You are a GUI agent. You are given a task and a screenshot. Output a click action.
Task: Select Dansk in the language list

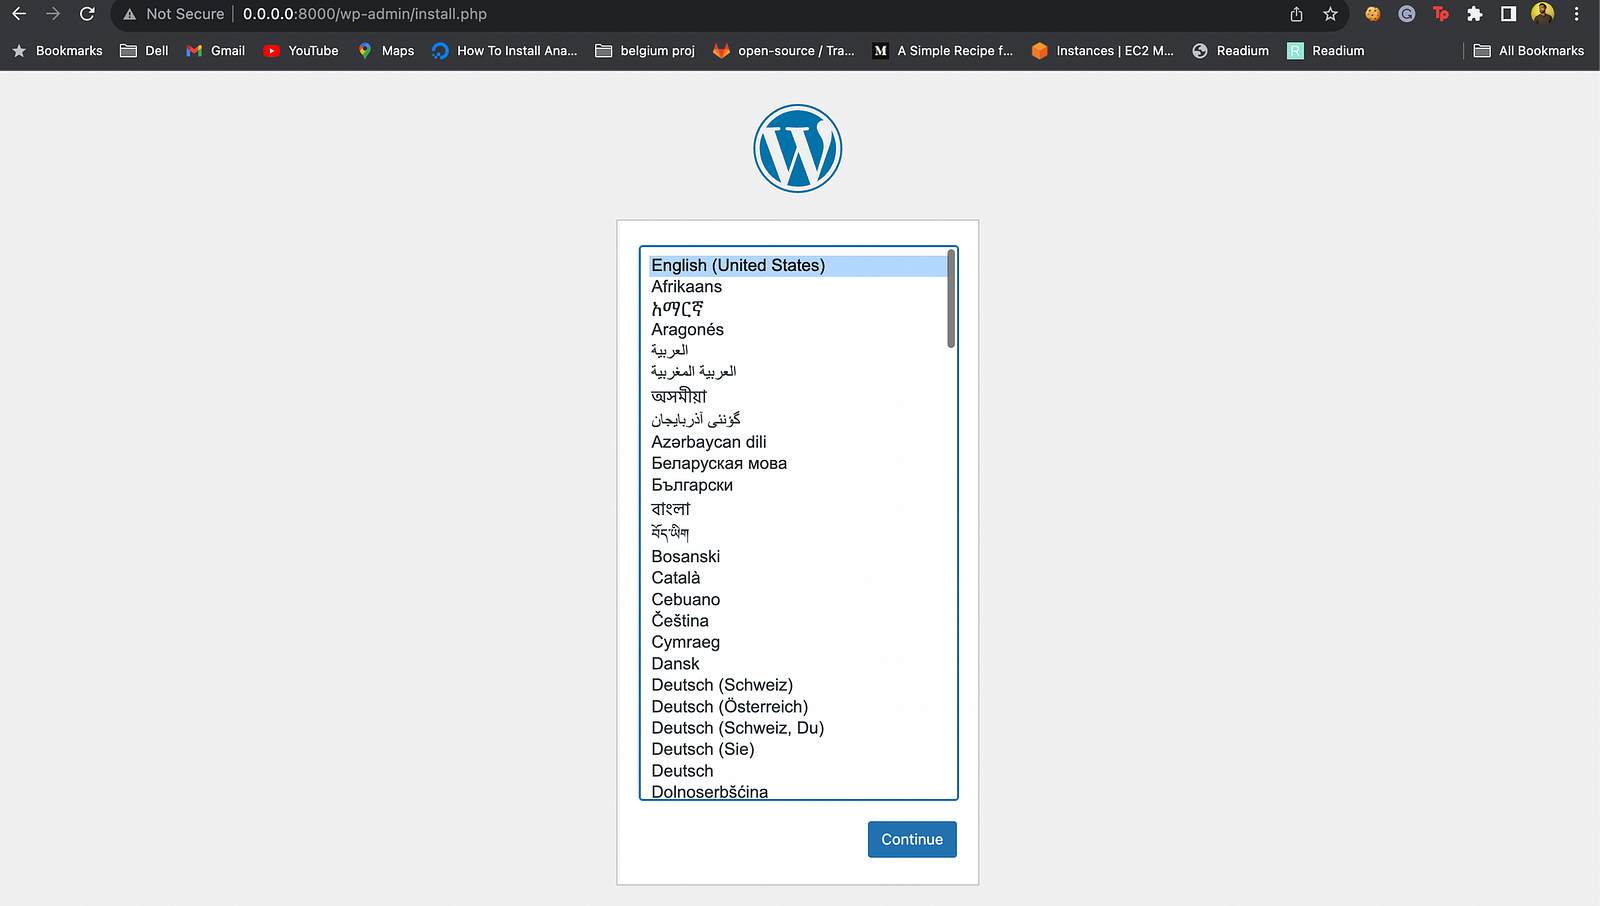[797, 664]
